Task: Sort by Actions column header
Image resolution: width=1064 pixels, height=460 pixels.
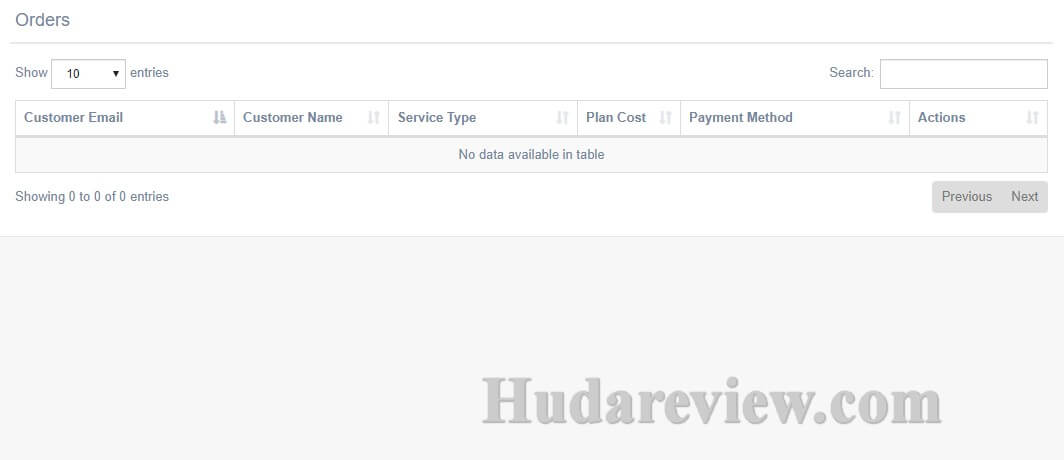Action: (x=978, y=118)
